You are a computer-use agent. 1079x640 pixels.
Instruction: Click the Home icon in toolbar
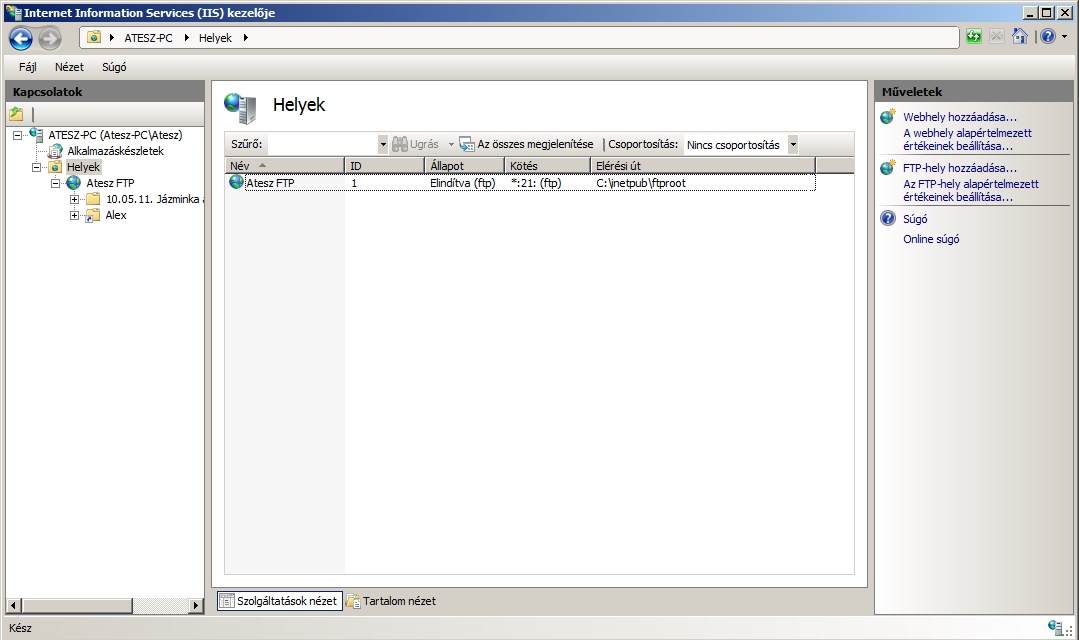point(1019,36)
